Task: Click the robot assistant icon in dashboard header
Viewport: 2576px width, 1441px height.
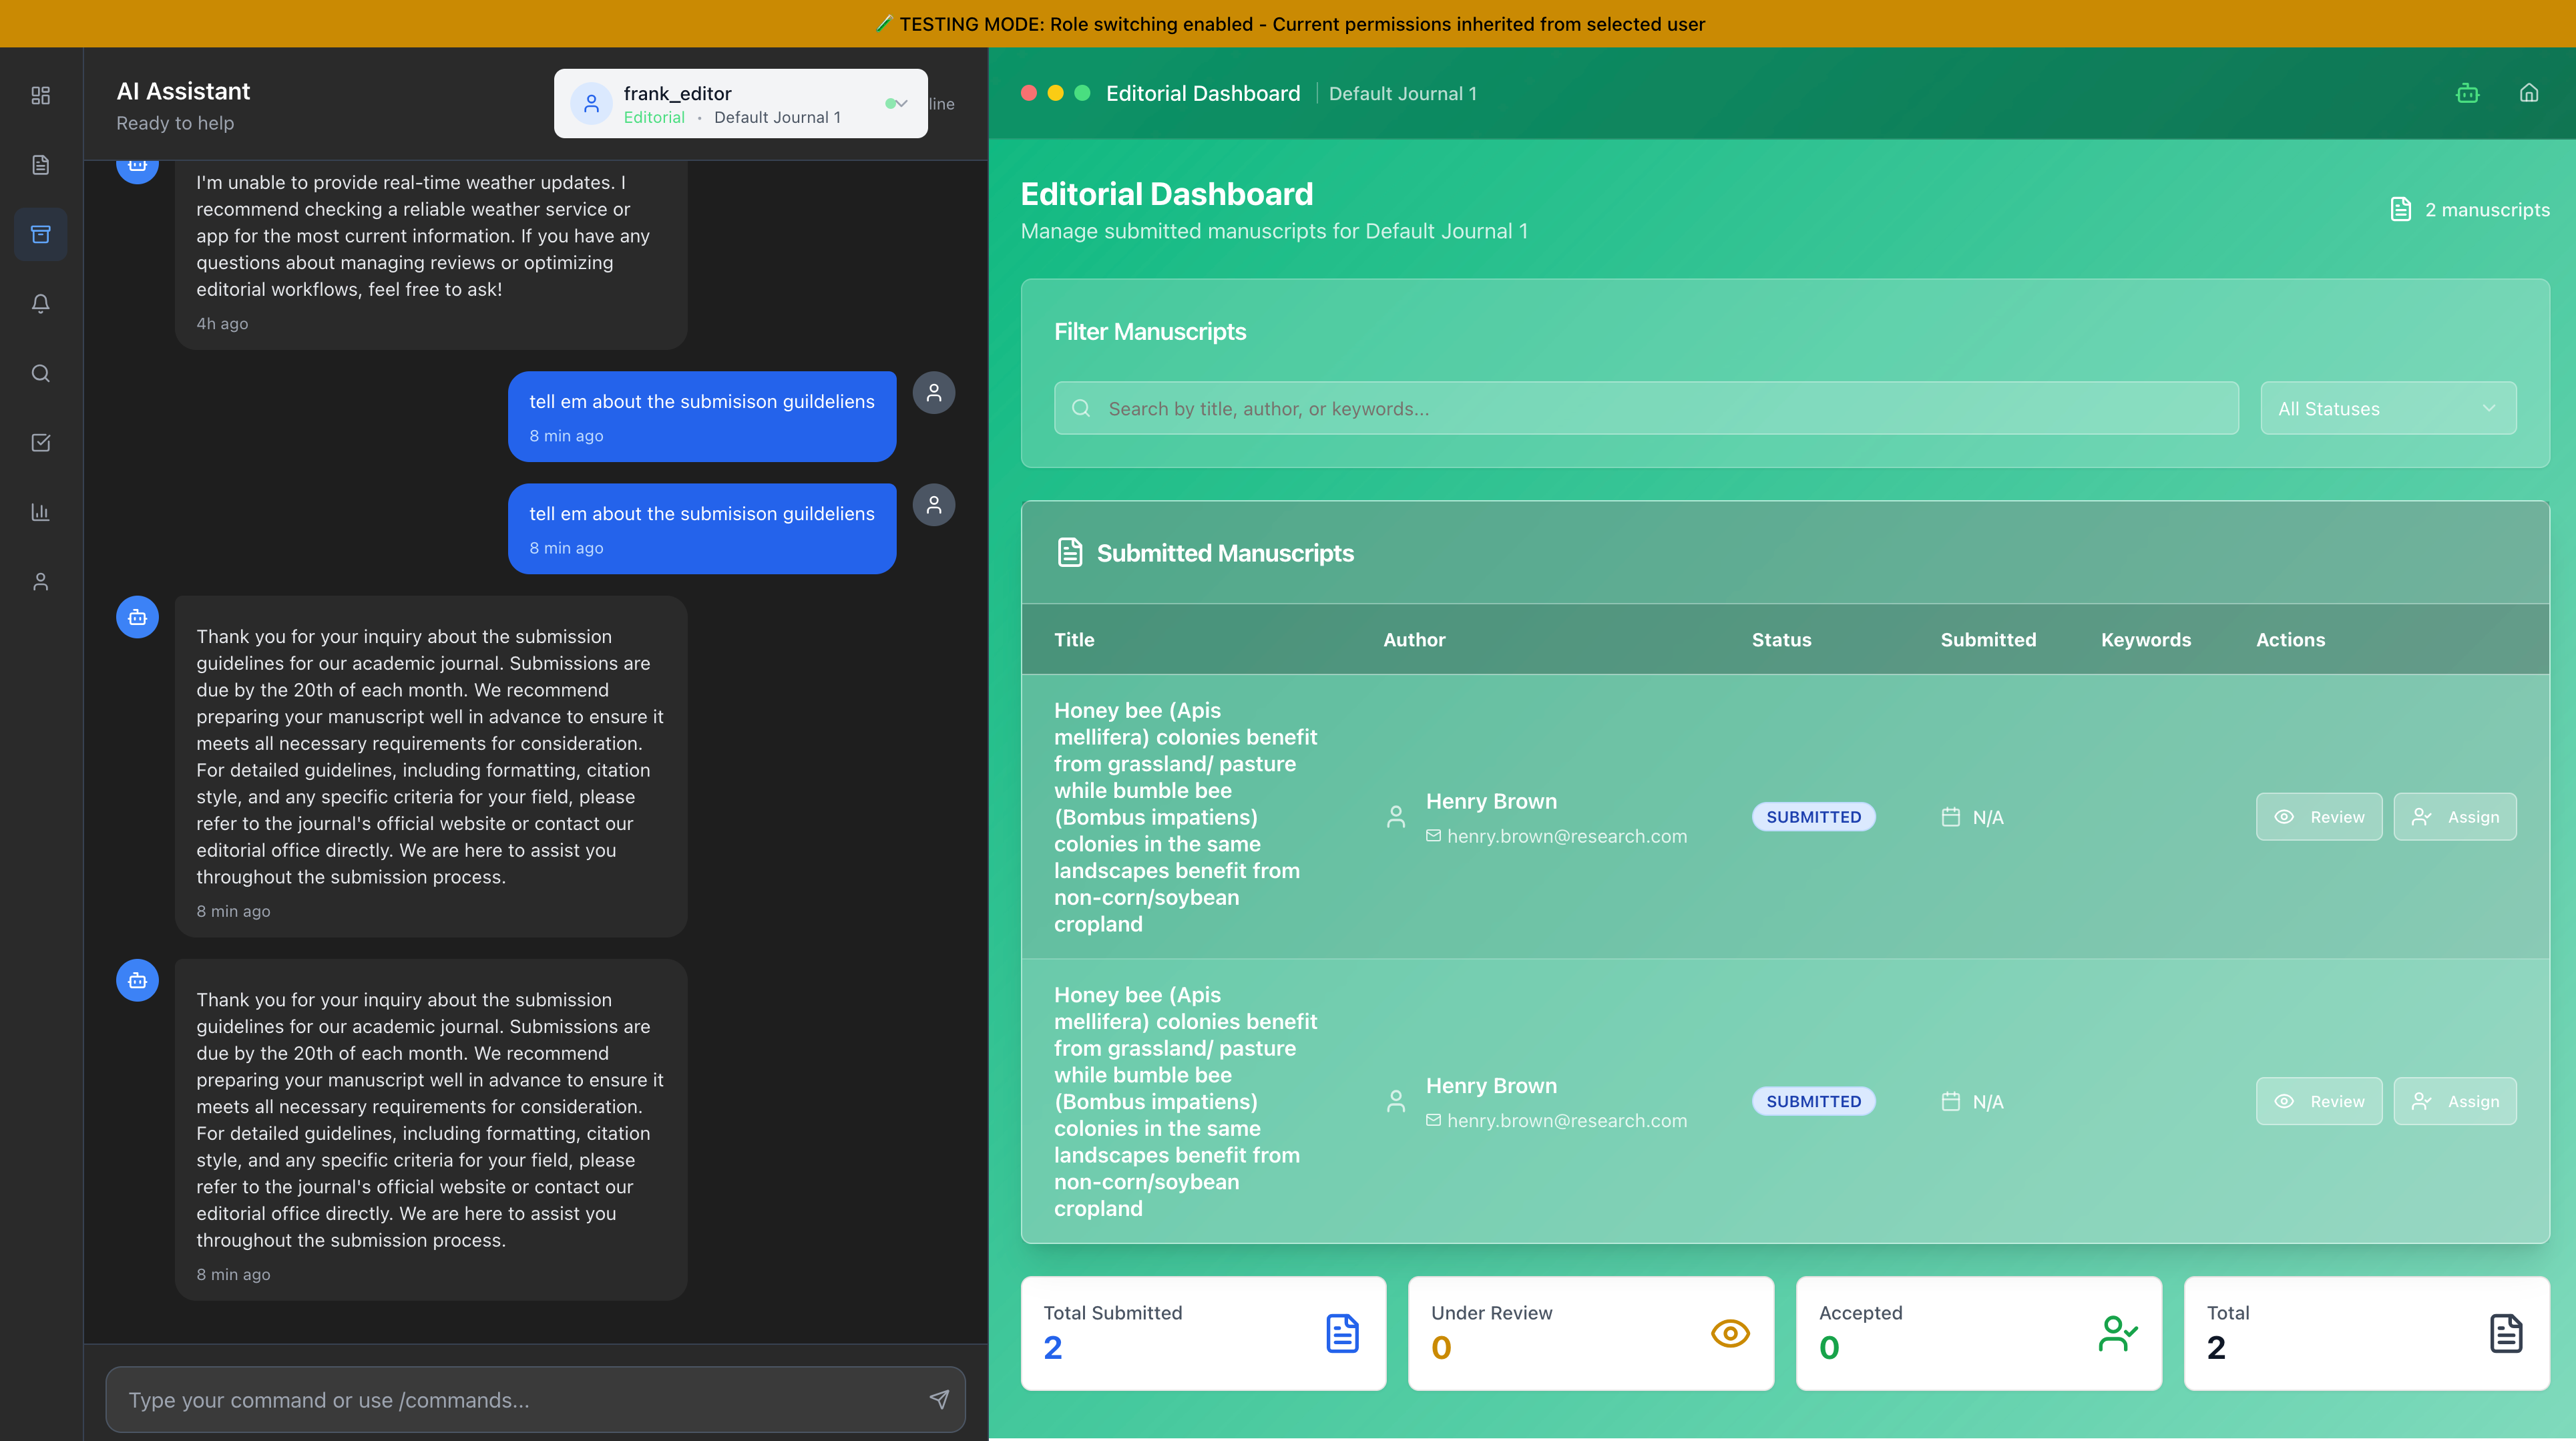Action: pyautogui.click(x=2467, y=93)
